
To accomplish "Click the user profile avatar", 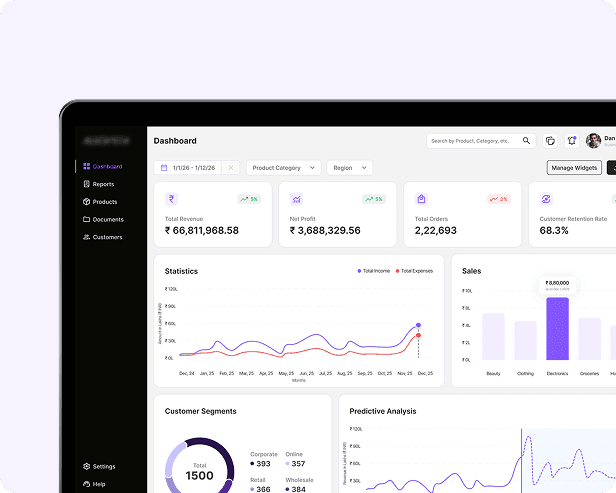I will tap(593, 141).
